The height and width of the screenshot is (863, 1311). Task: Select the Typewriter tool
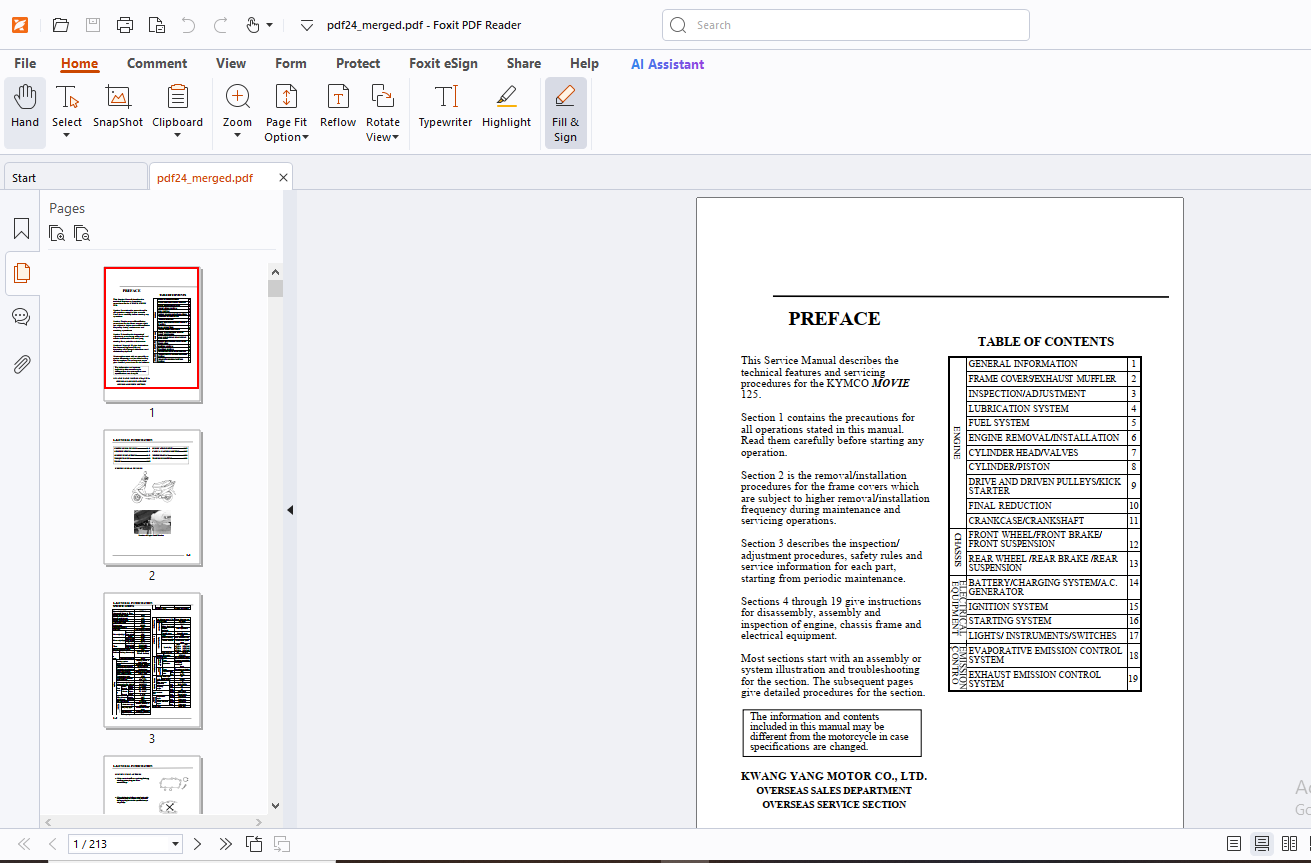coord(445,106)
